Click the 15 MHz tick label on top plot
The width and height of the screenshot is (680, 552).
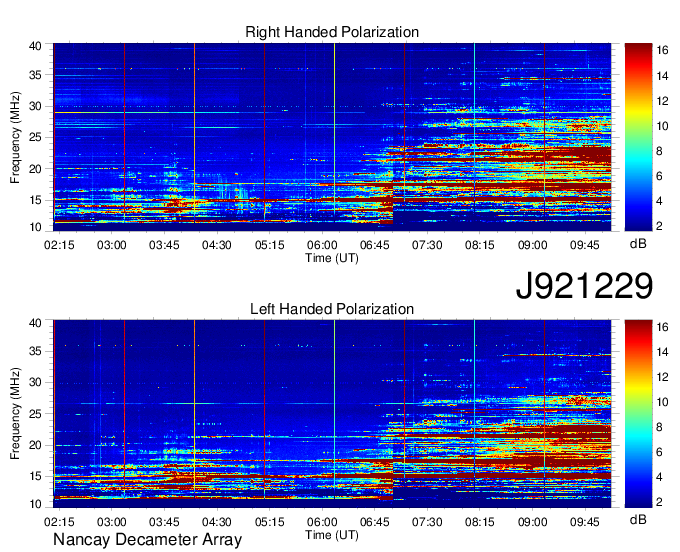click(35, 201)
